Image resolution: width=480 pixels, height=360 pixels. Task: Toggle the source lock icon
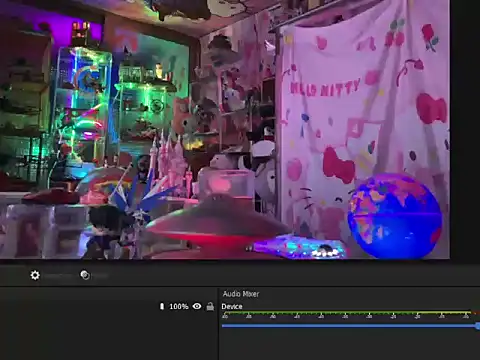click(210, 306)
